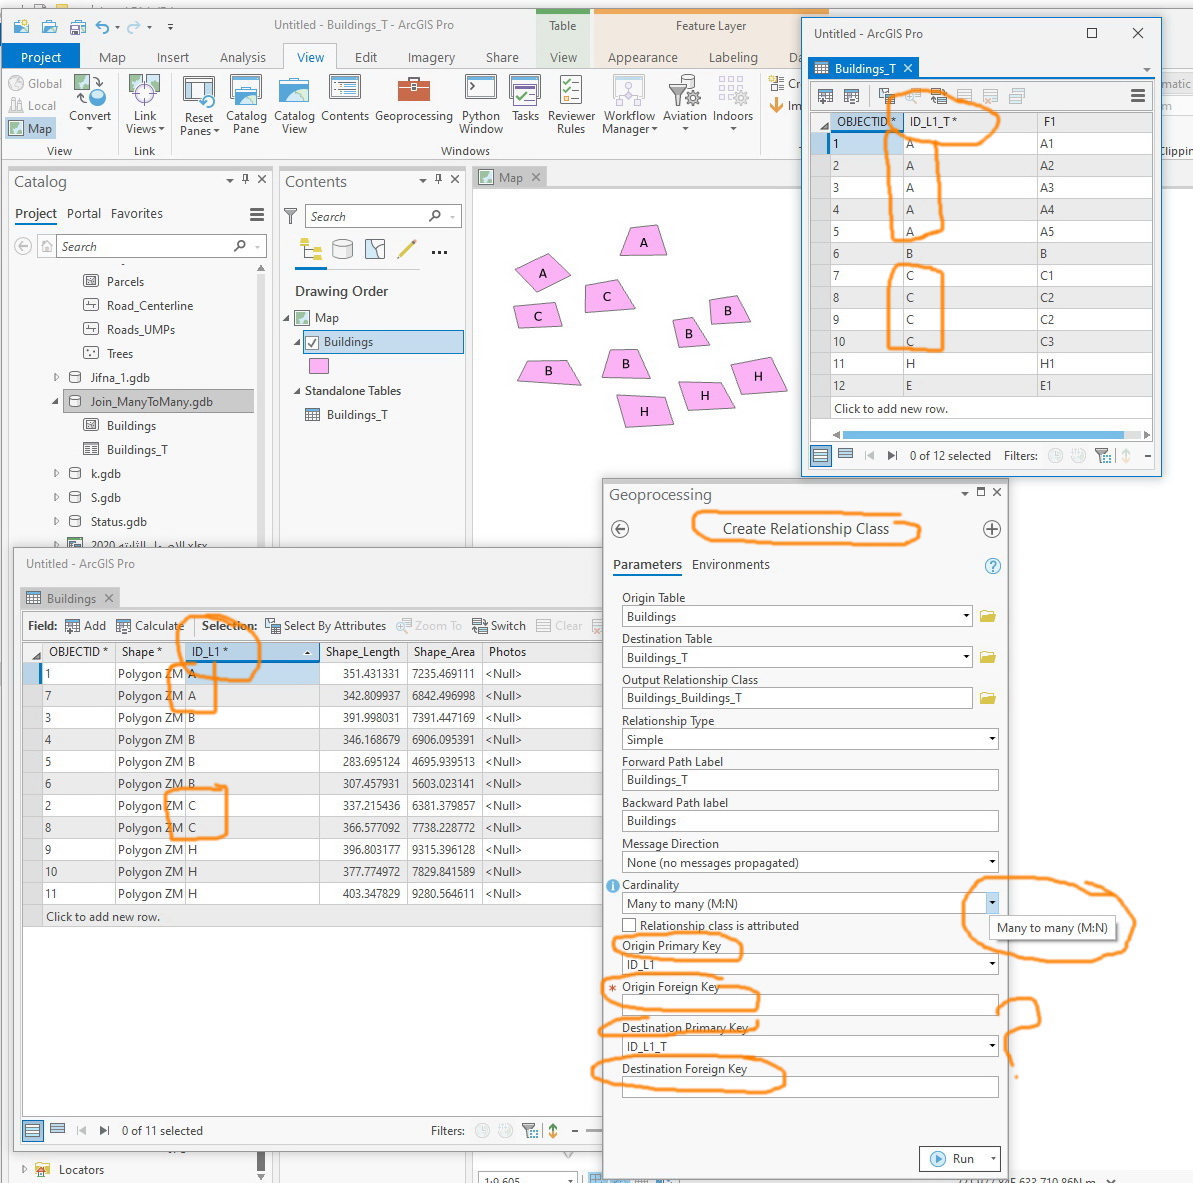Browse for Origin Table folder icon
Screen dimensions: 1193x1183
(x=988, y=616)
